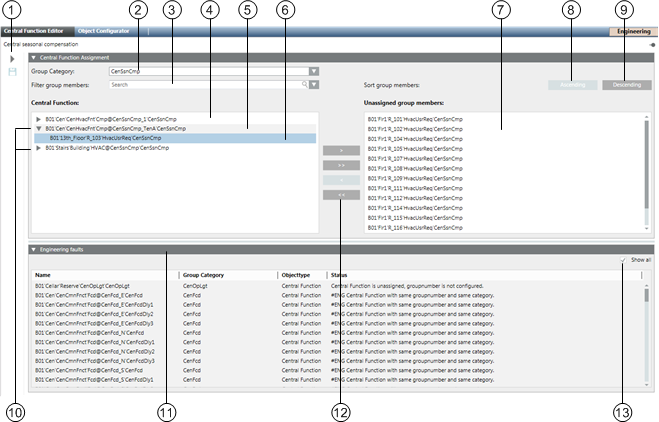Open the Group Category dropdown
The height and width of the screenshot is (422, 659).
[314, 72]
